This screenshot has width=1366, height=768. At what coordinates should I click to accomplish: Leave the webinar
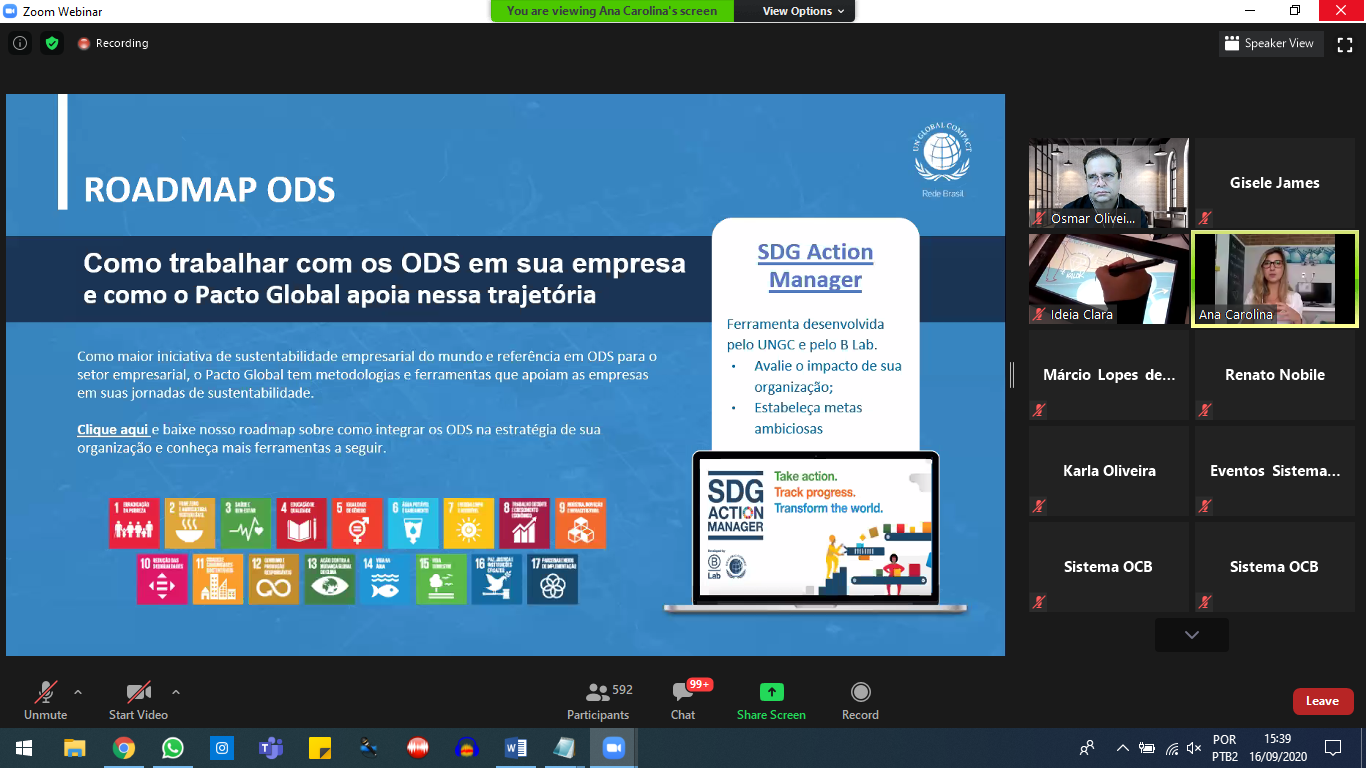pos(1323,701)
